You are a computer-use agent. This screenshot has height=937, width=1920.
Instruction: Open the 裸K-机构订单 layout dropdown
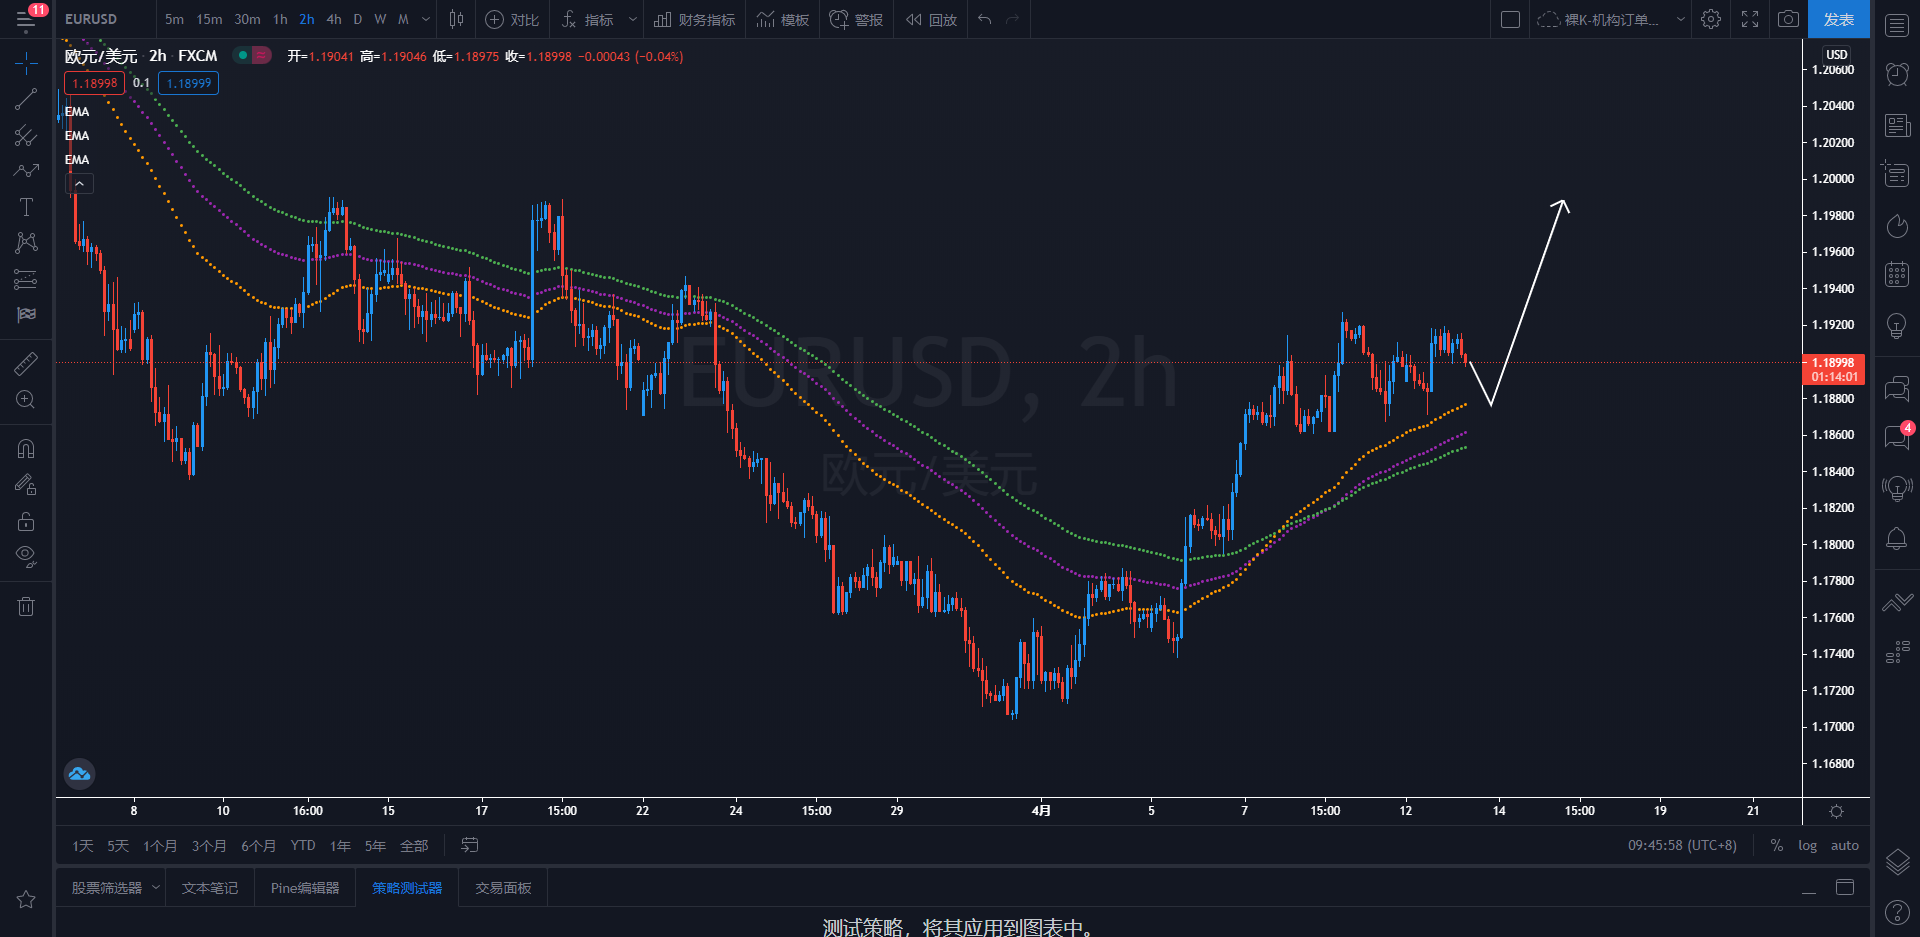[1610, 19]
